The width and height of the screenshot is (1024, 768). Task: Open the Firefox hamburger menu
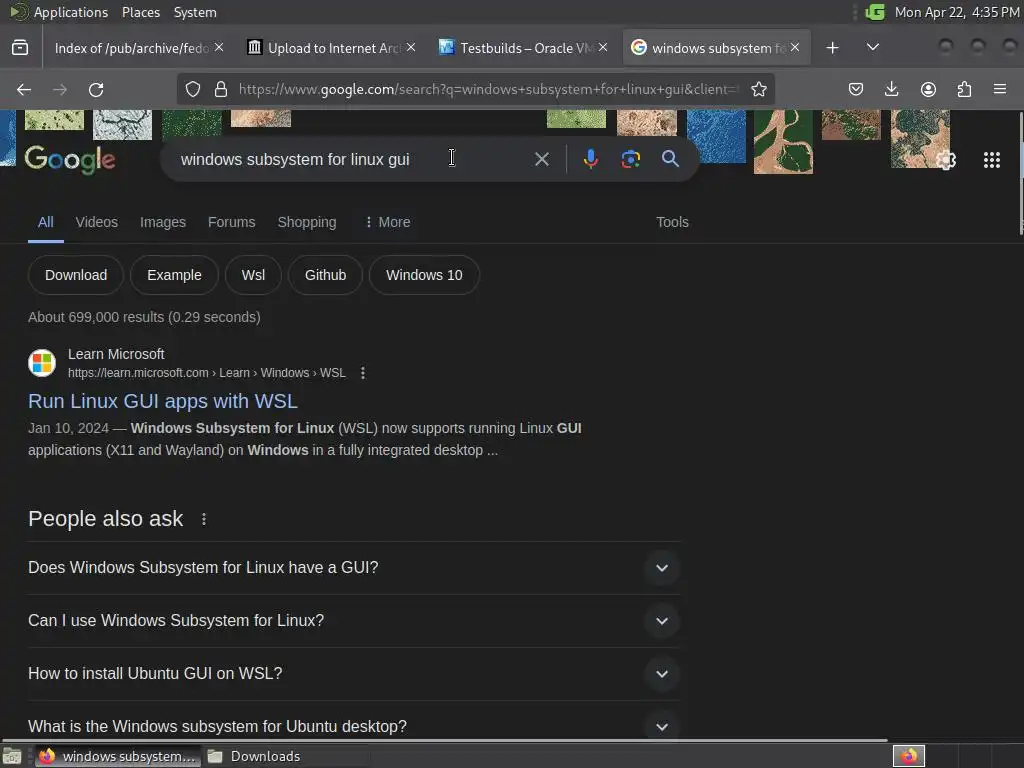[x=1000, y=89]
